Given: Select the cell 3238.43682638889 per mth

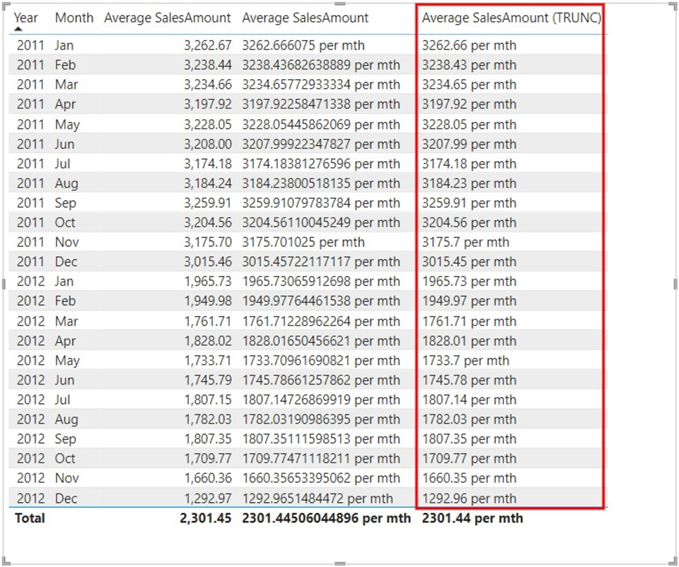Looking at the screenshot, I should pos(321,65).
